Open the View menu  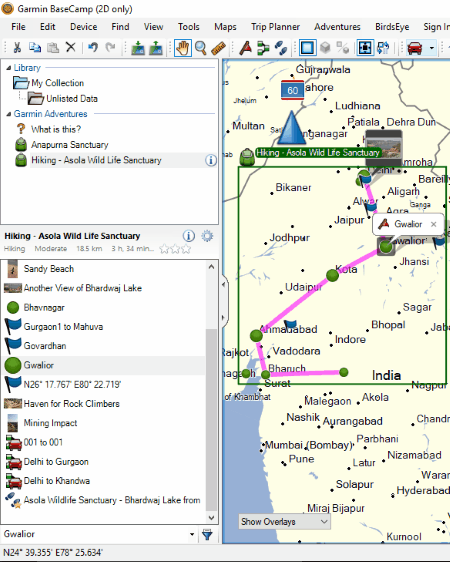click(153, 27)
